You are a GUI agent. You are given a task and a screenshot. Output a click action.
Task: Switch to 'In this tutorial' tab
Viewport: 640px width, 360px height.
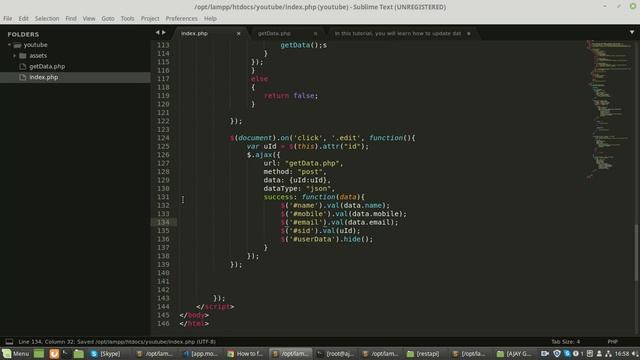[398, 33]
